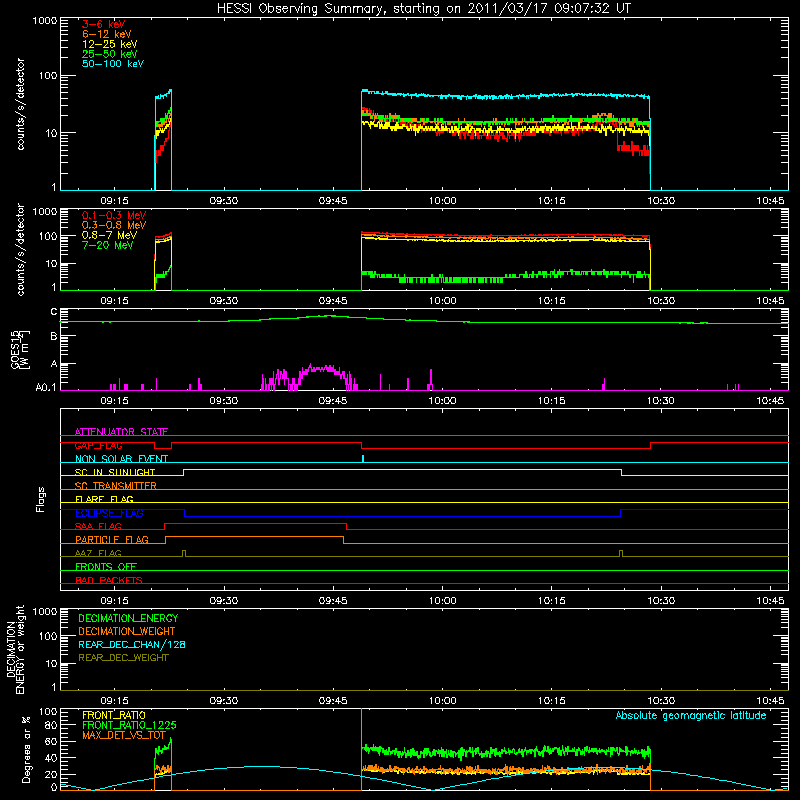Click the NON_SOLAR_EVENT flag label
Image resolution: width=800 pixels, height=800 pixels.
click(x=121, y=459)
